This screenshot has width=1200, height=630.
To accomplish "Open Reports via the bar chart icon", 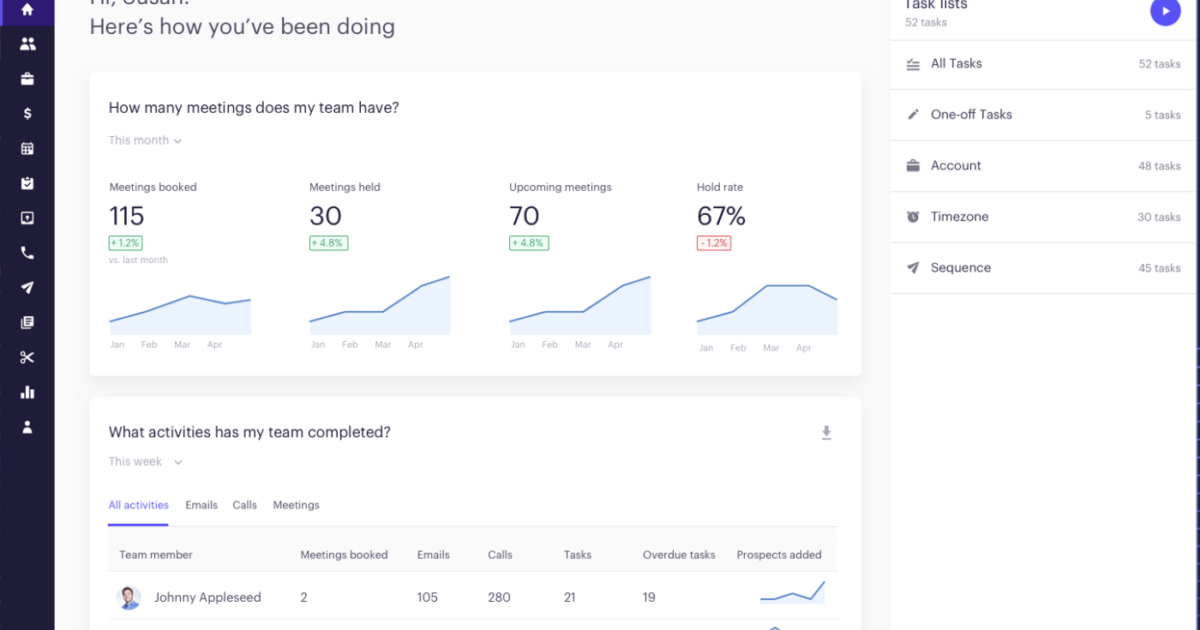I will 26,392.
